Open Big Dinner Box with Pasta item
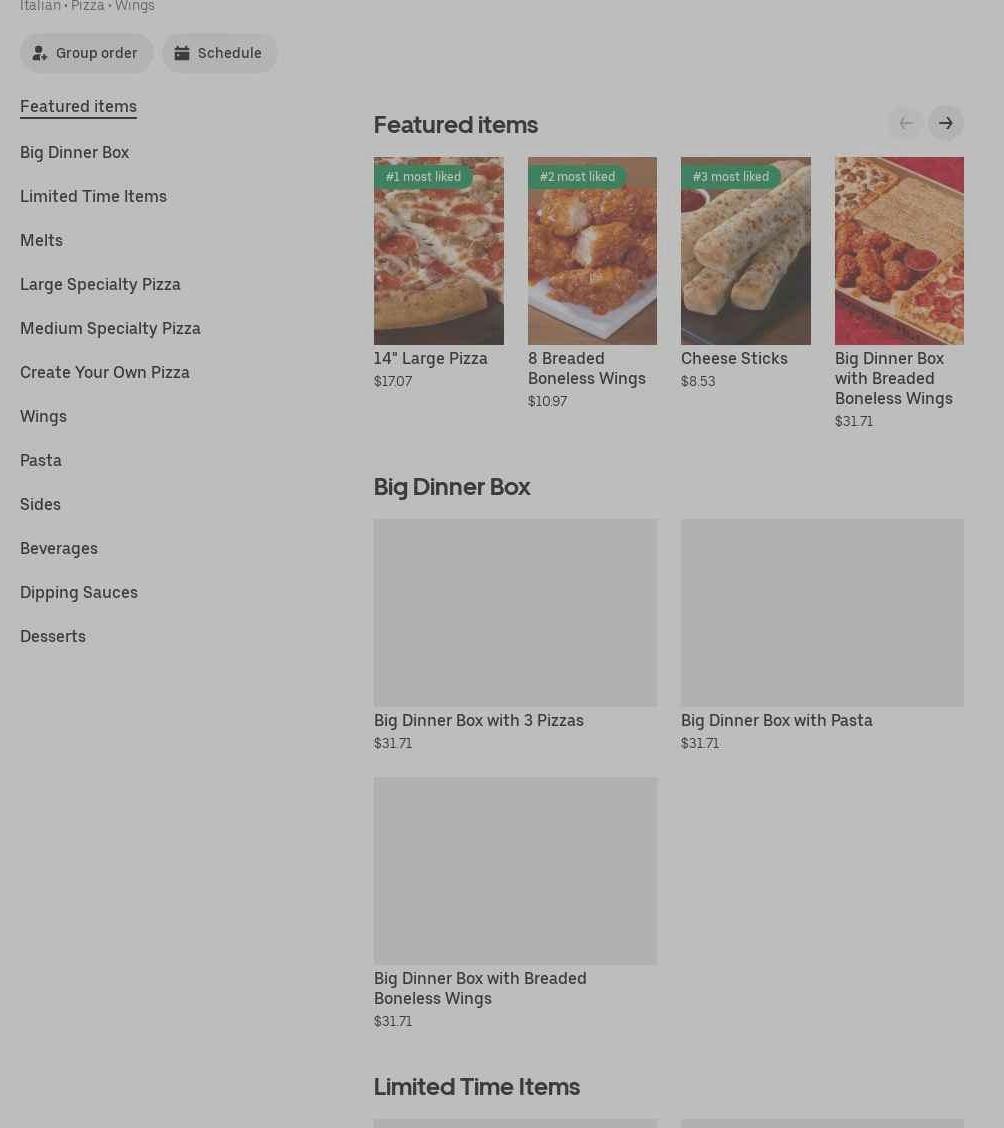The height and width of the screenshot is (1128, 1004). pyautogui.click(x=822, y=635)
